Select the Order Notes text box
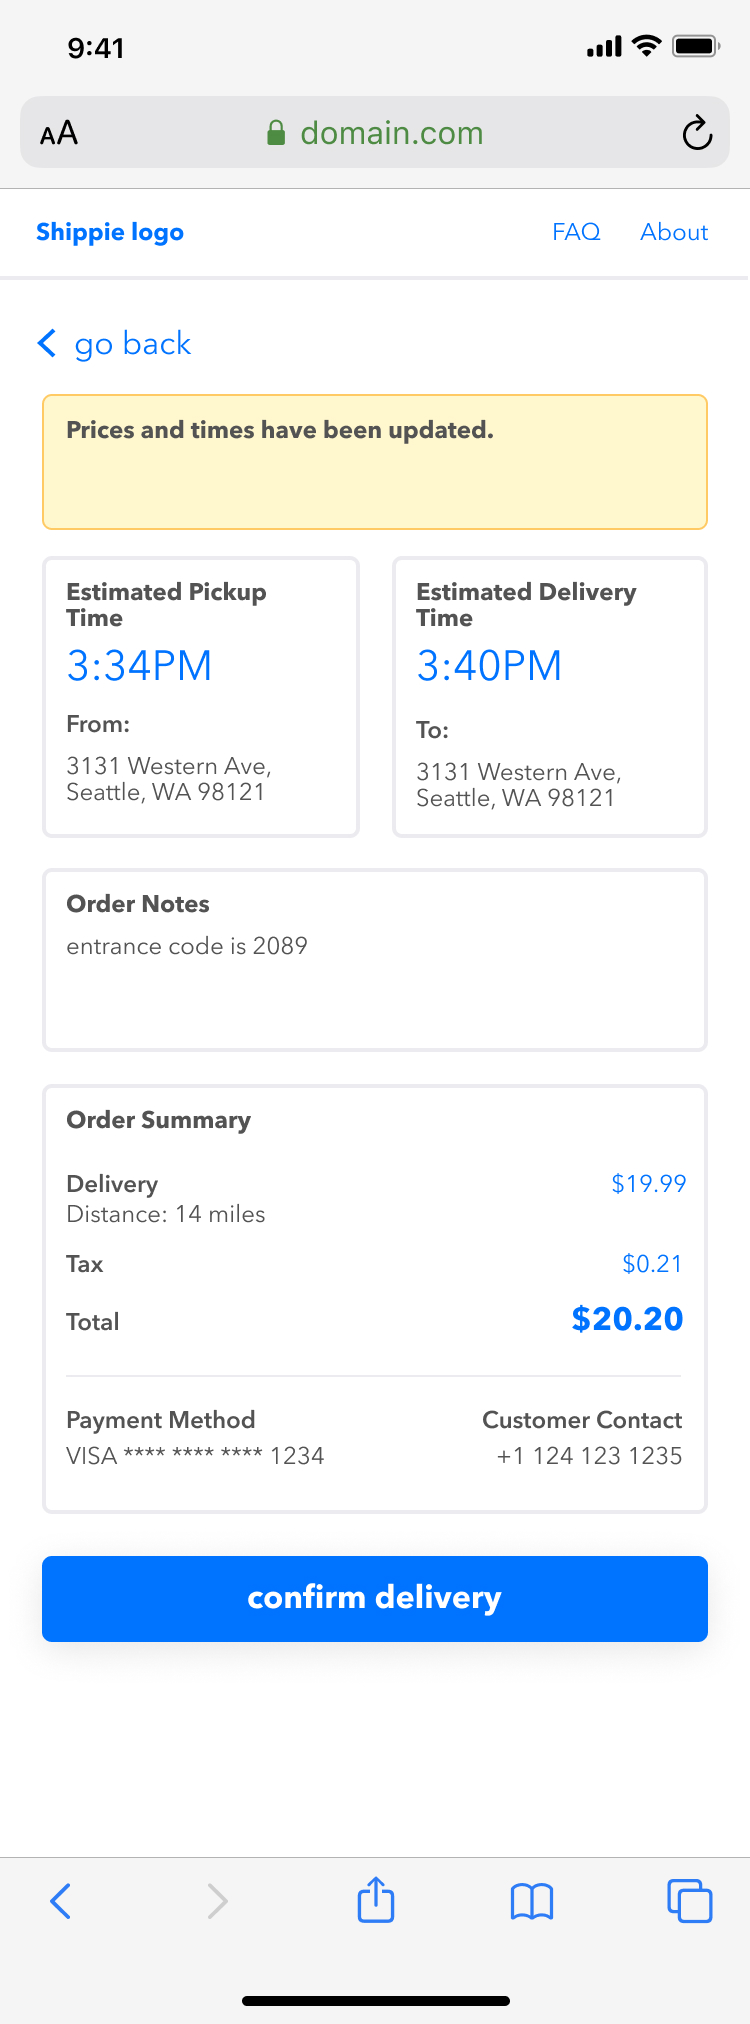The image size is (750, 2024). pyautogui.click(x=375, y=960)
